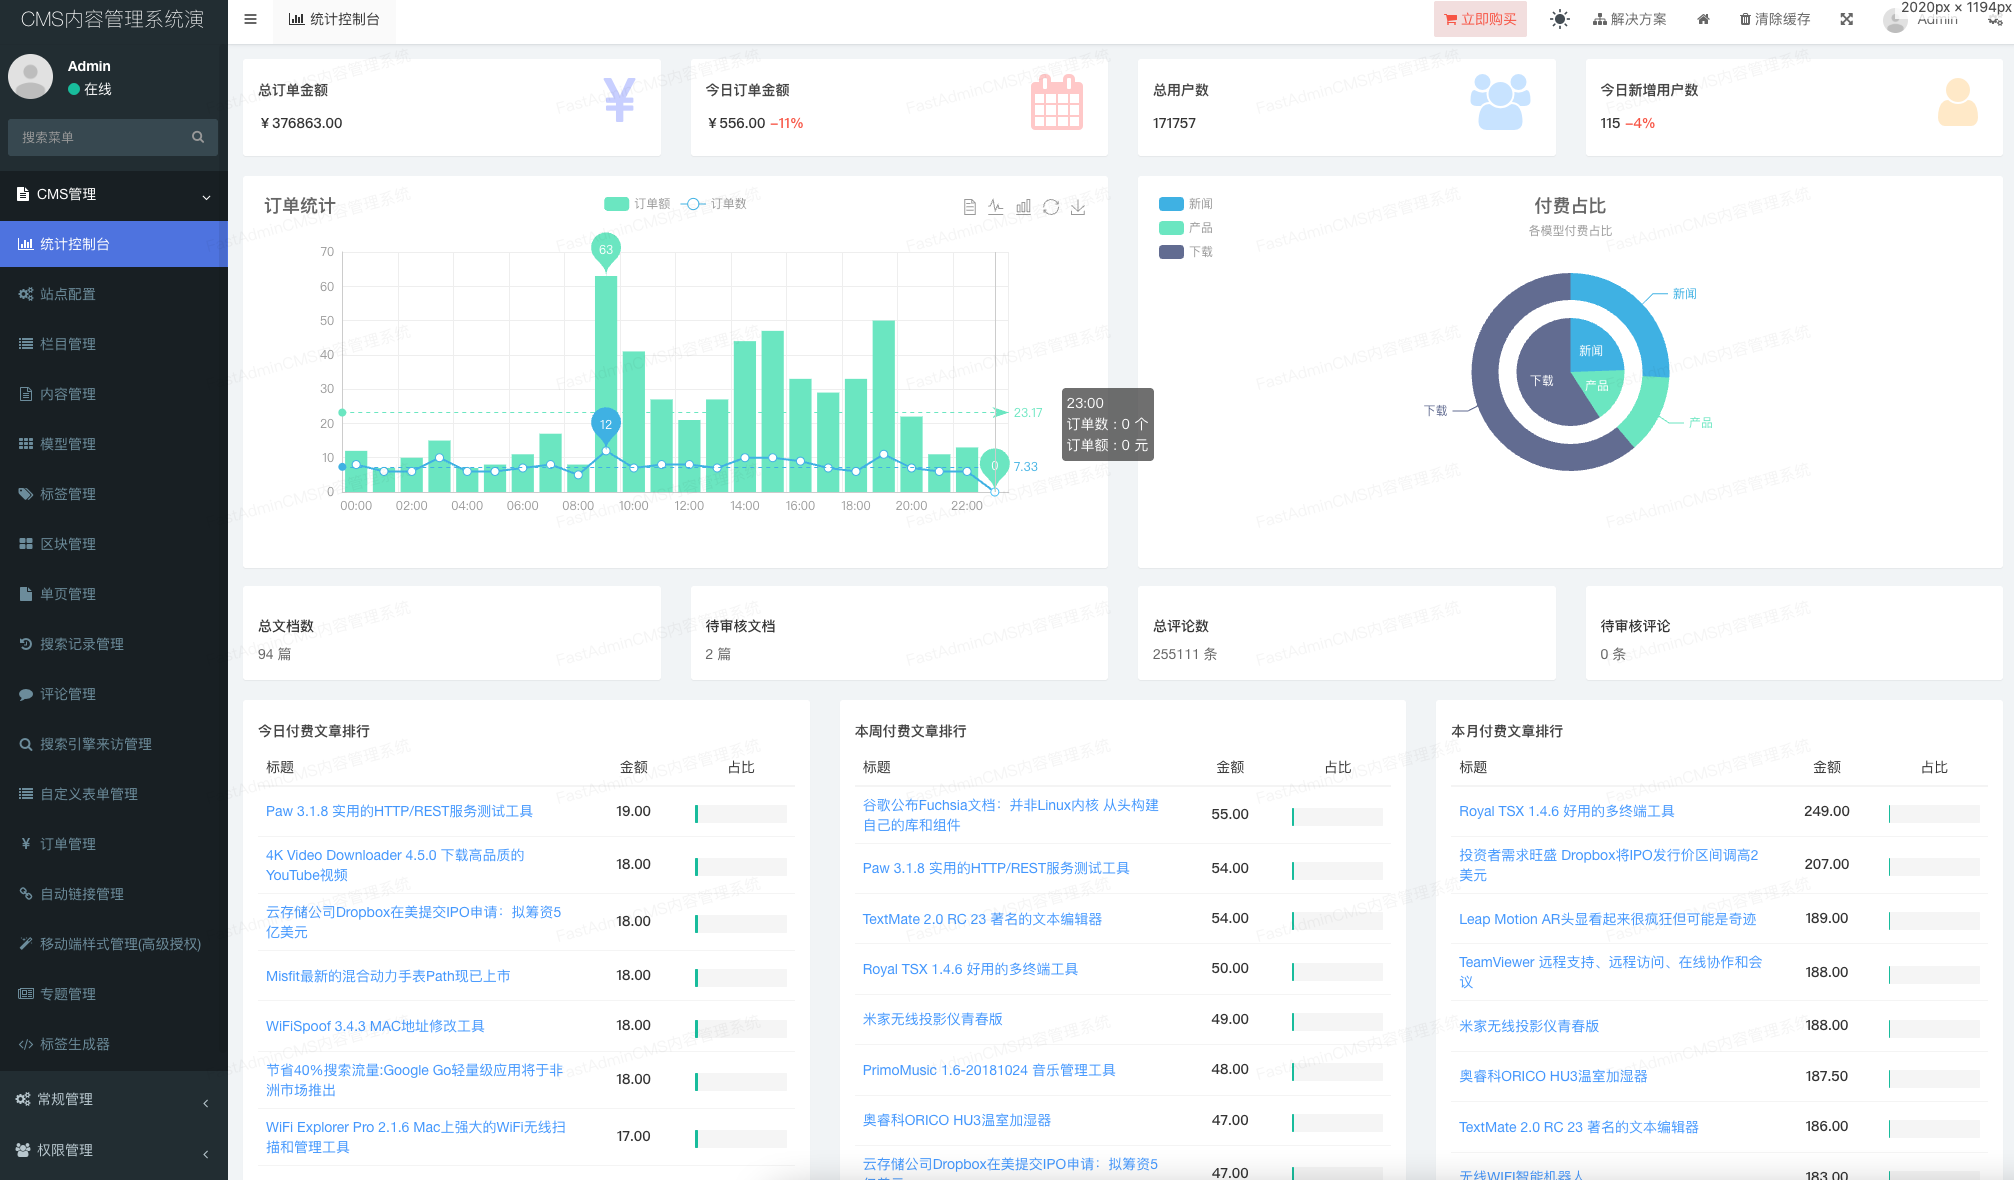Image resolution: width=2014 pixels, height=1180 pixels.
Task: Download order chart as image
Action: coord(1077,207)
